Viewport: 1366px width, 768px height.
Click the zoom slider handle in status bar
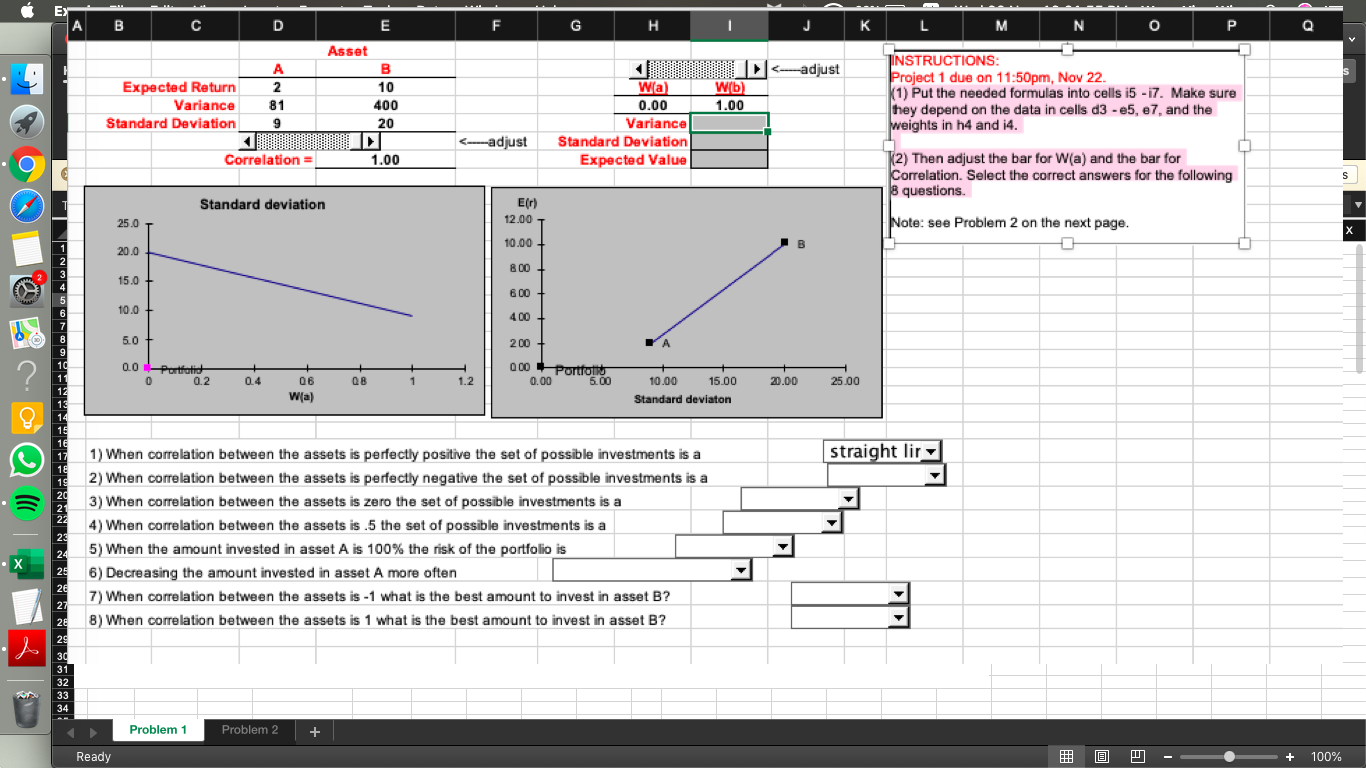(x=1229, y=757)
